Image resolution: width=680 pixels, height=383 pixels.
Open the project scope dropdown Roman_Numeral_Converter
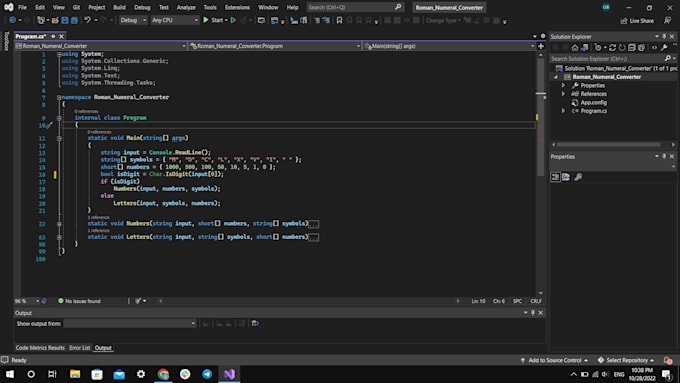click(x=101, y=46)
